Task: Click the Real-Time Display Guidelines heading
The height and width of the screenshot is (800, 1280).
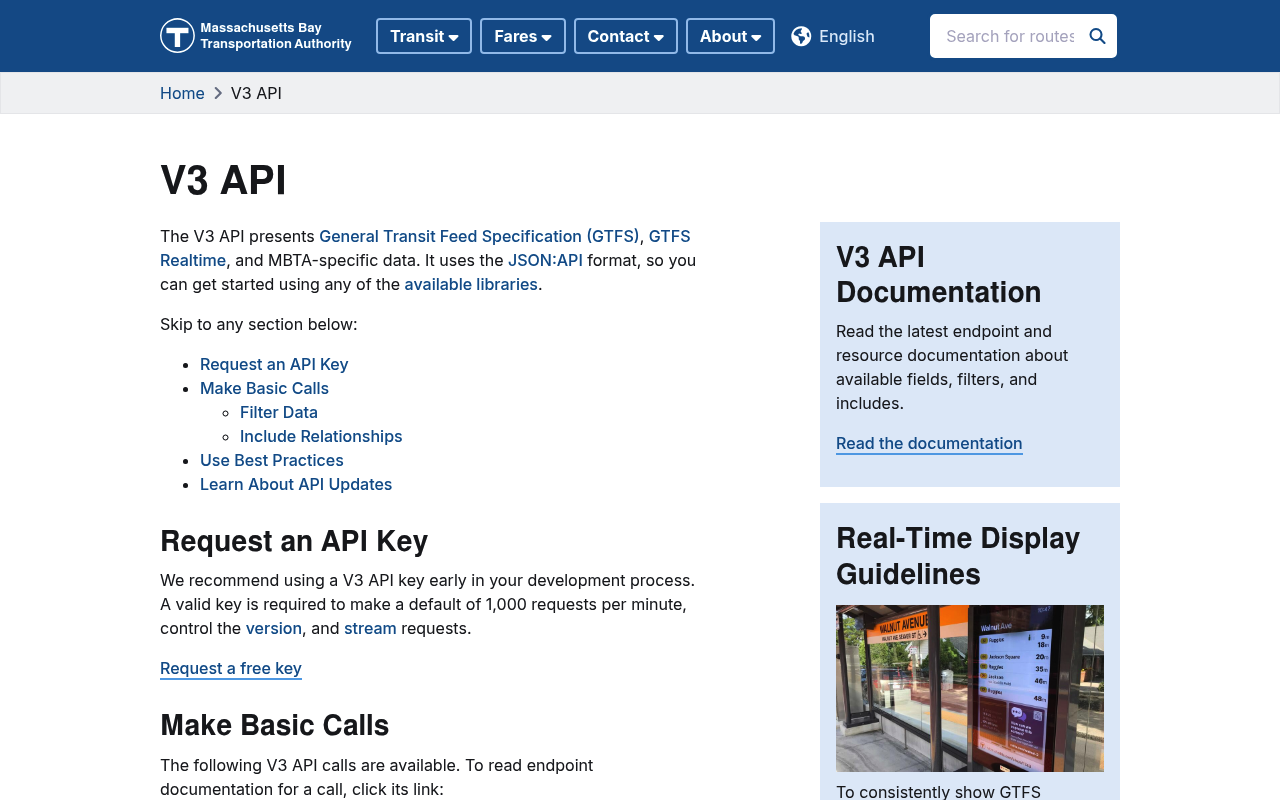Action: 958,556
